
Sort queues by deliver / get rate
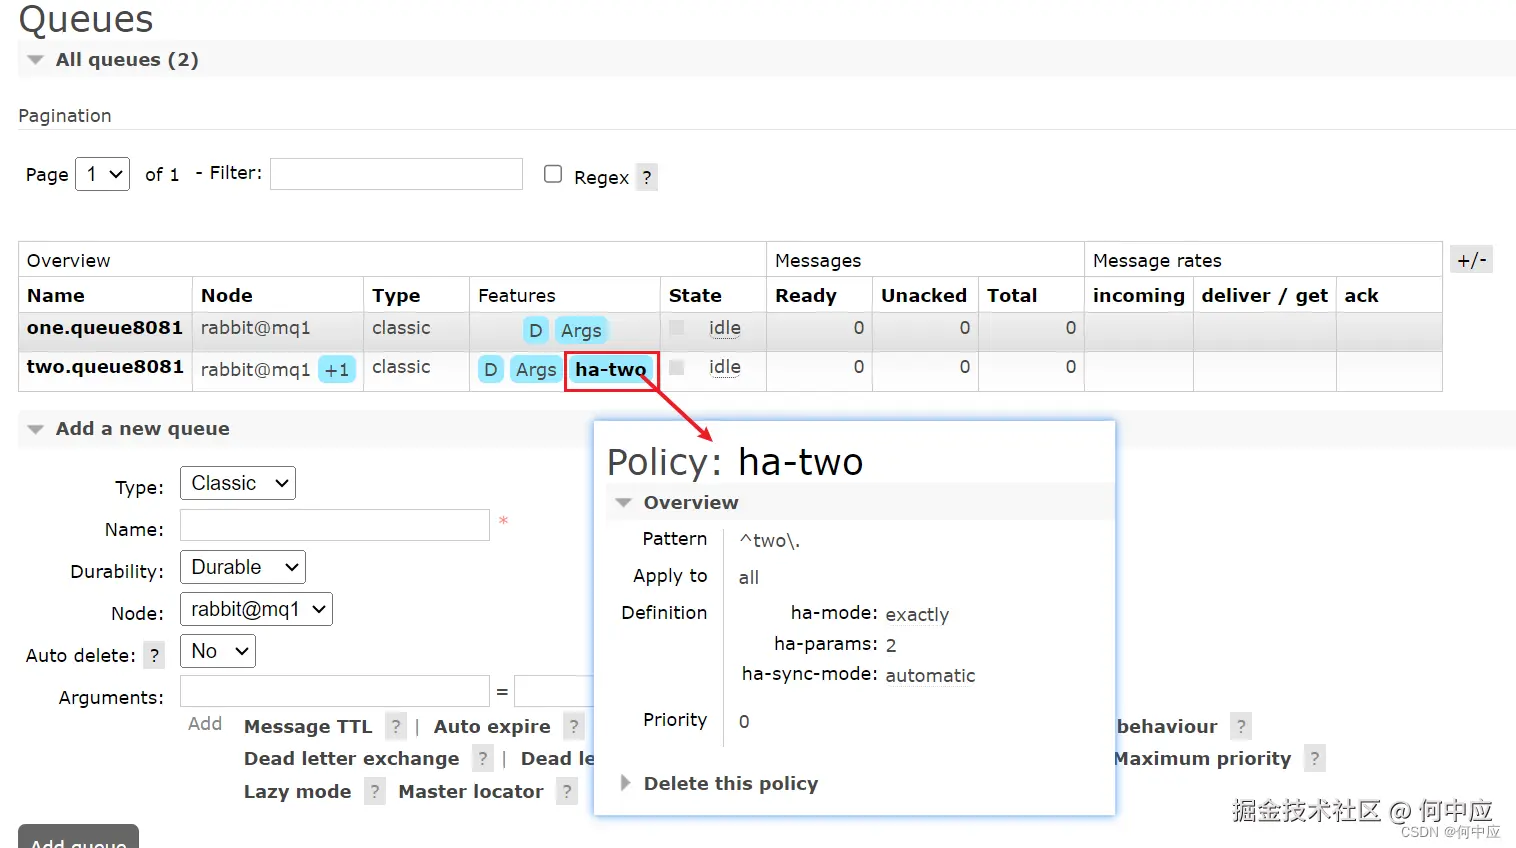click(x=1265, y=295)
